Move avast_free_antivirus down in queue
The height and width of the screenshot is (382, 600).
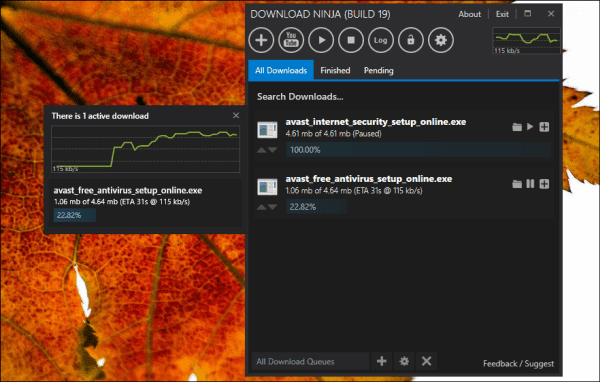coord(272,207)
